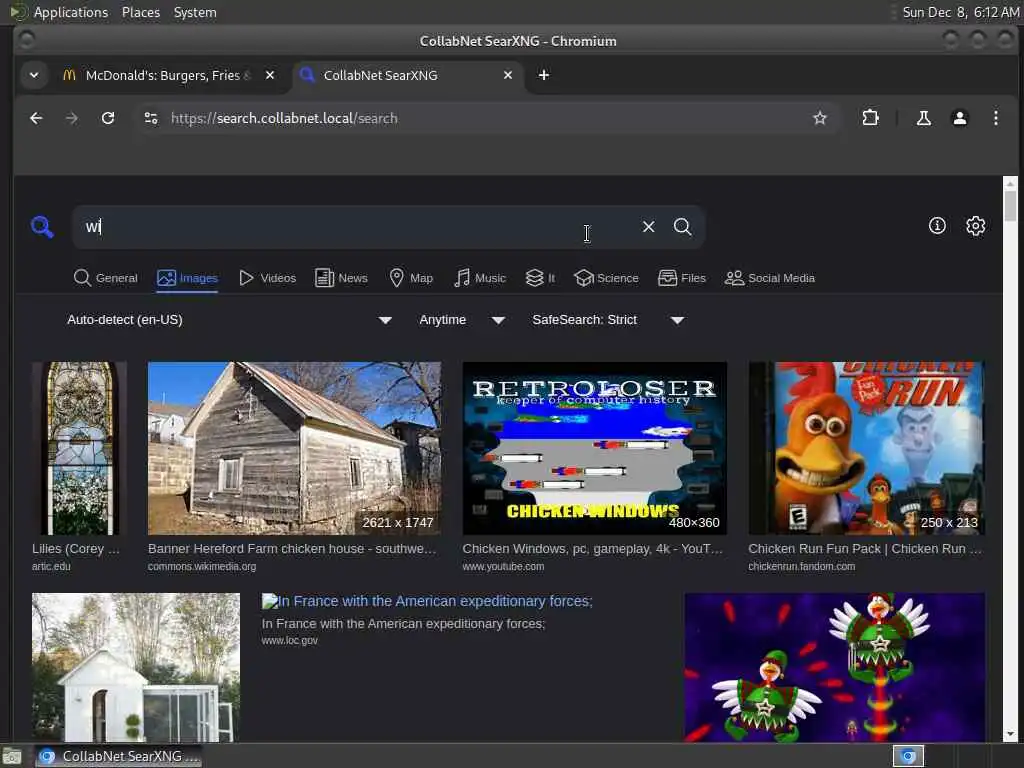Click the address bar URL
The image size is (1024, 768).
tap(283, 118)
